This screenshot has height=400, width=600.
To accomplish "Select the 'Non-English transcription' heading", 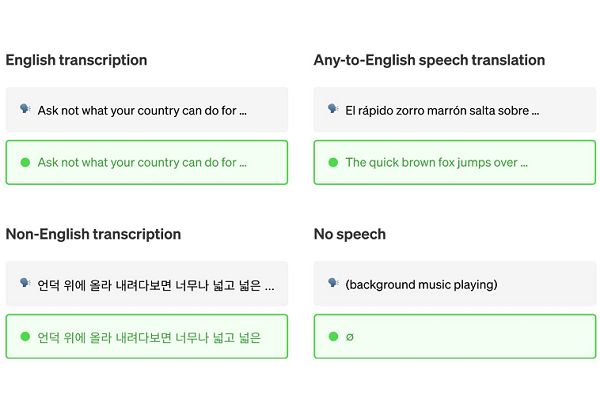I will 93,234.
